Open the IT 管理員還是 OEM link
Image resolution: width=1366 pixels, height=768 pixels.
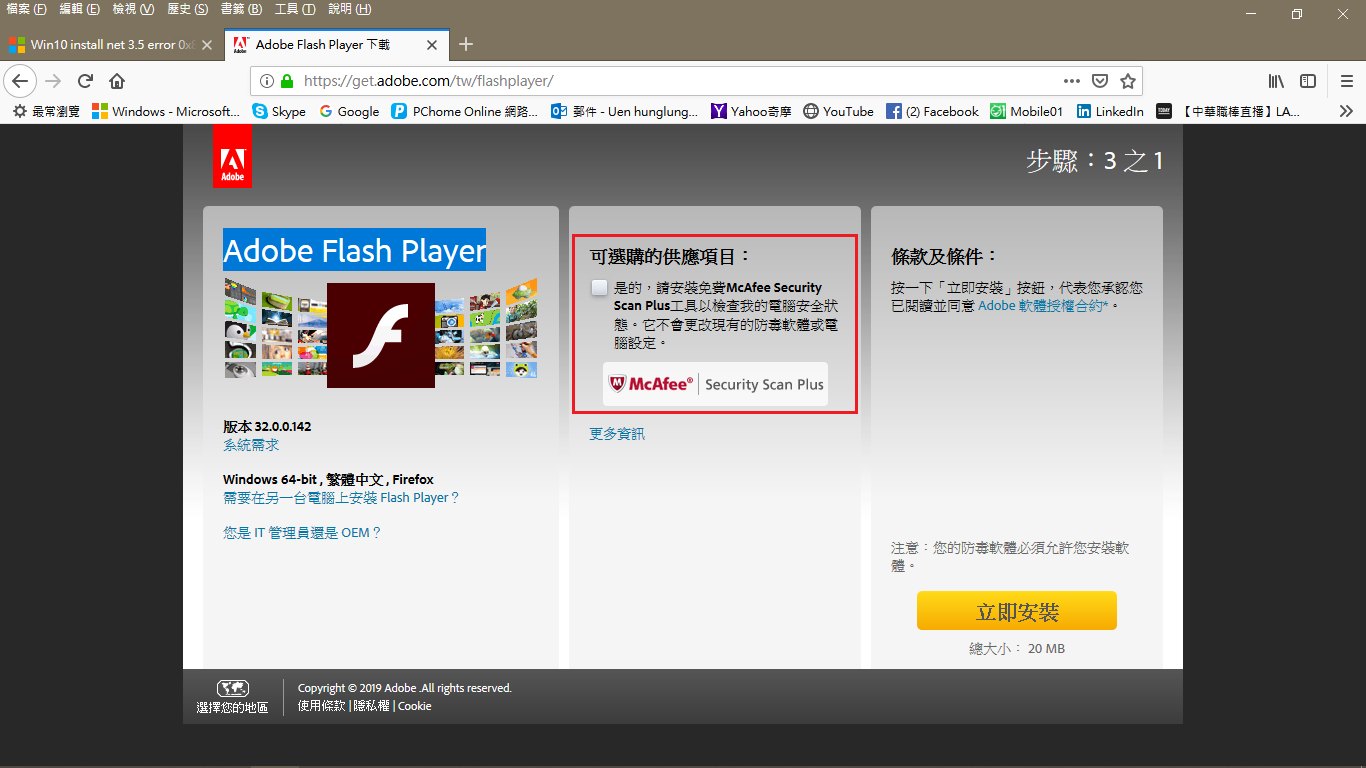(x=302, y=533)
